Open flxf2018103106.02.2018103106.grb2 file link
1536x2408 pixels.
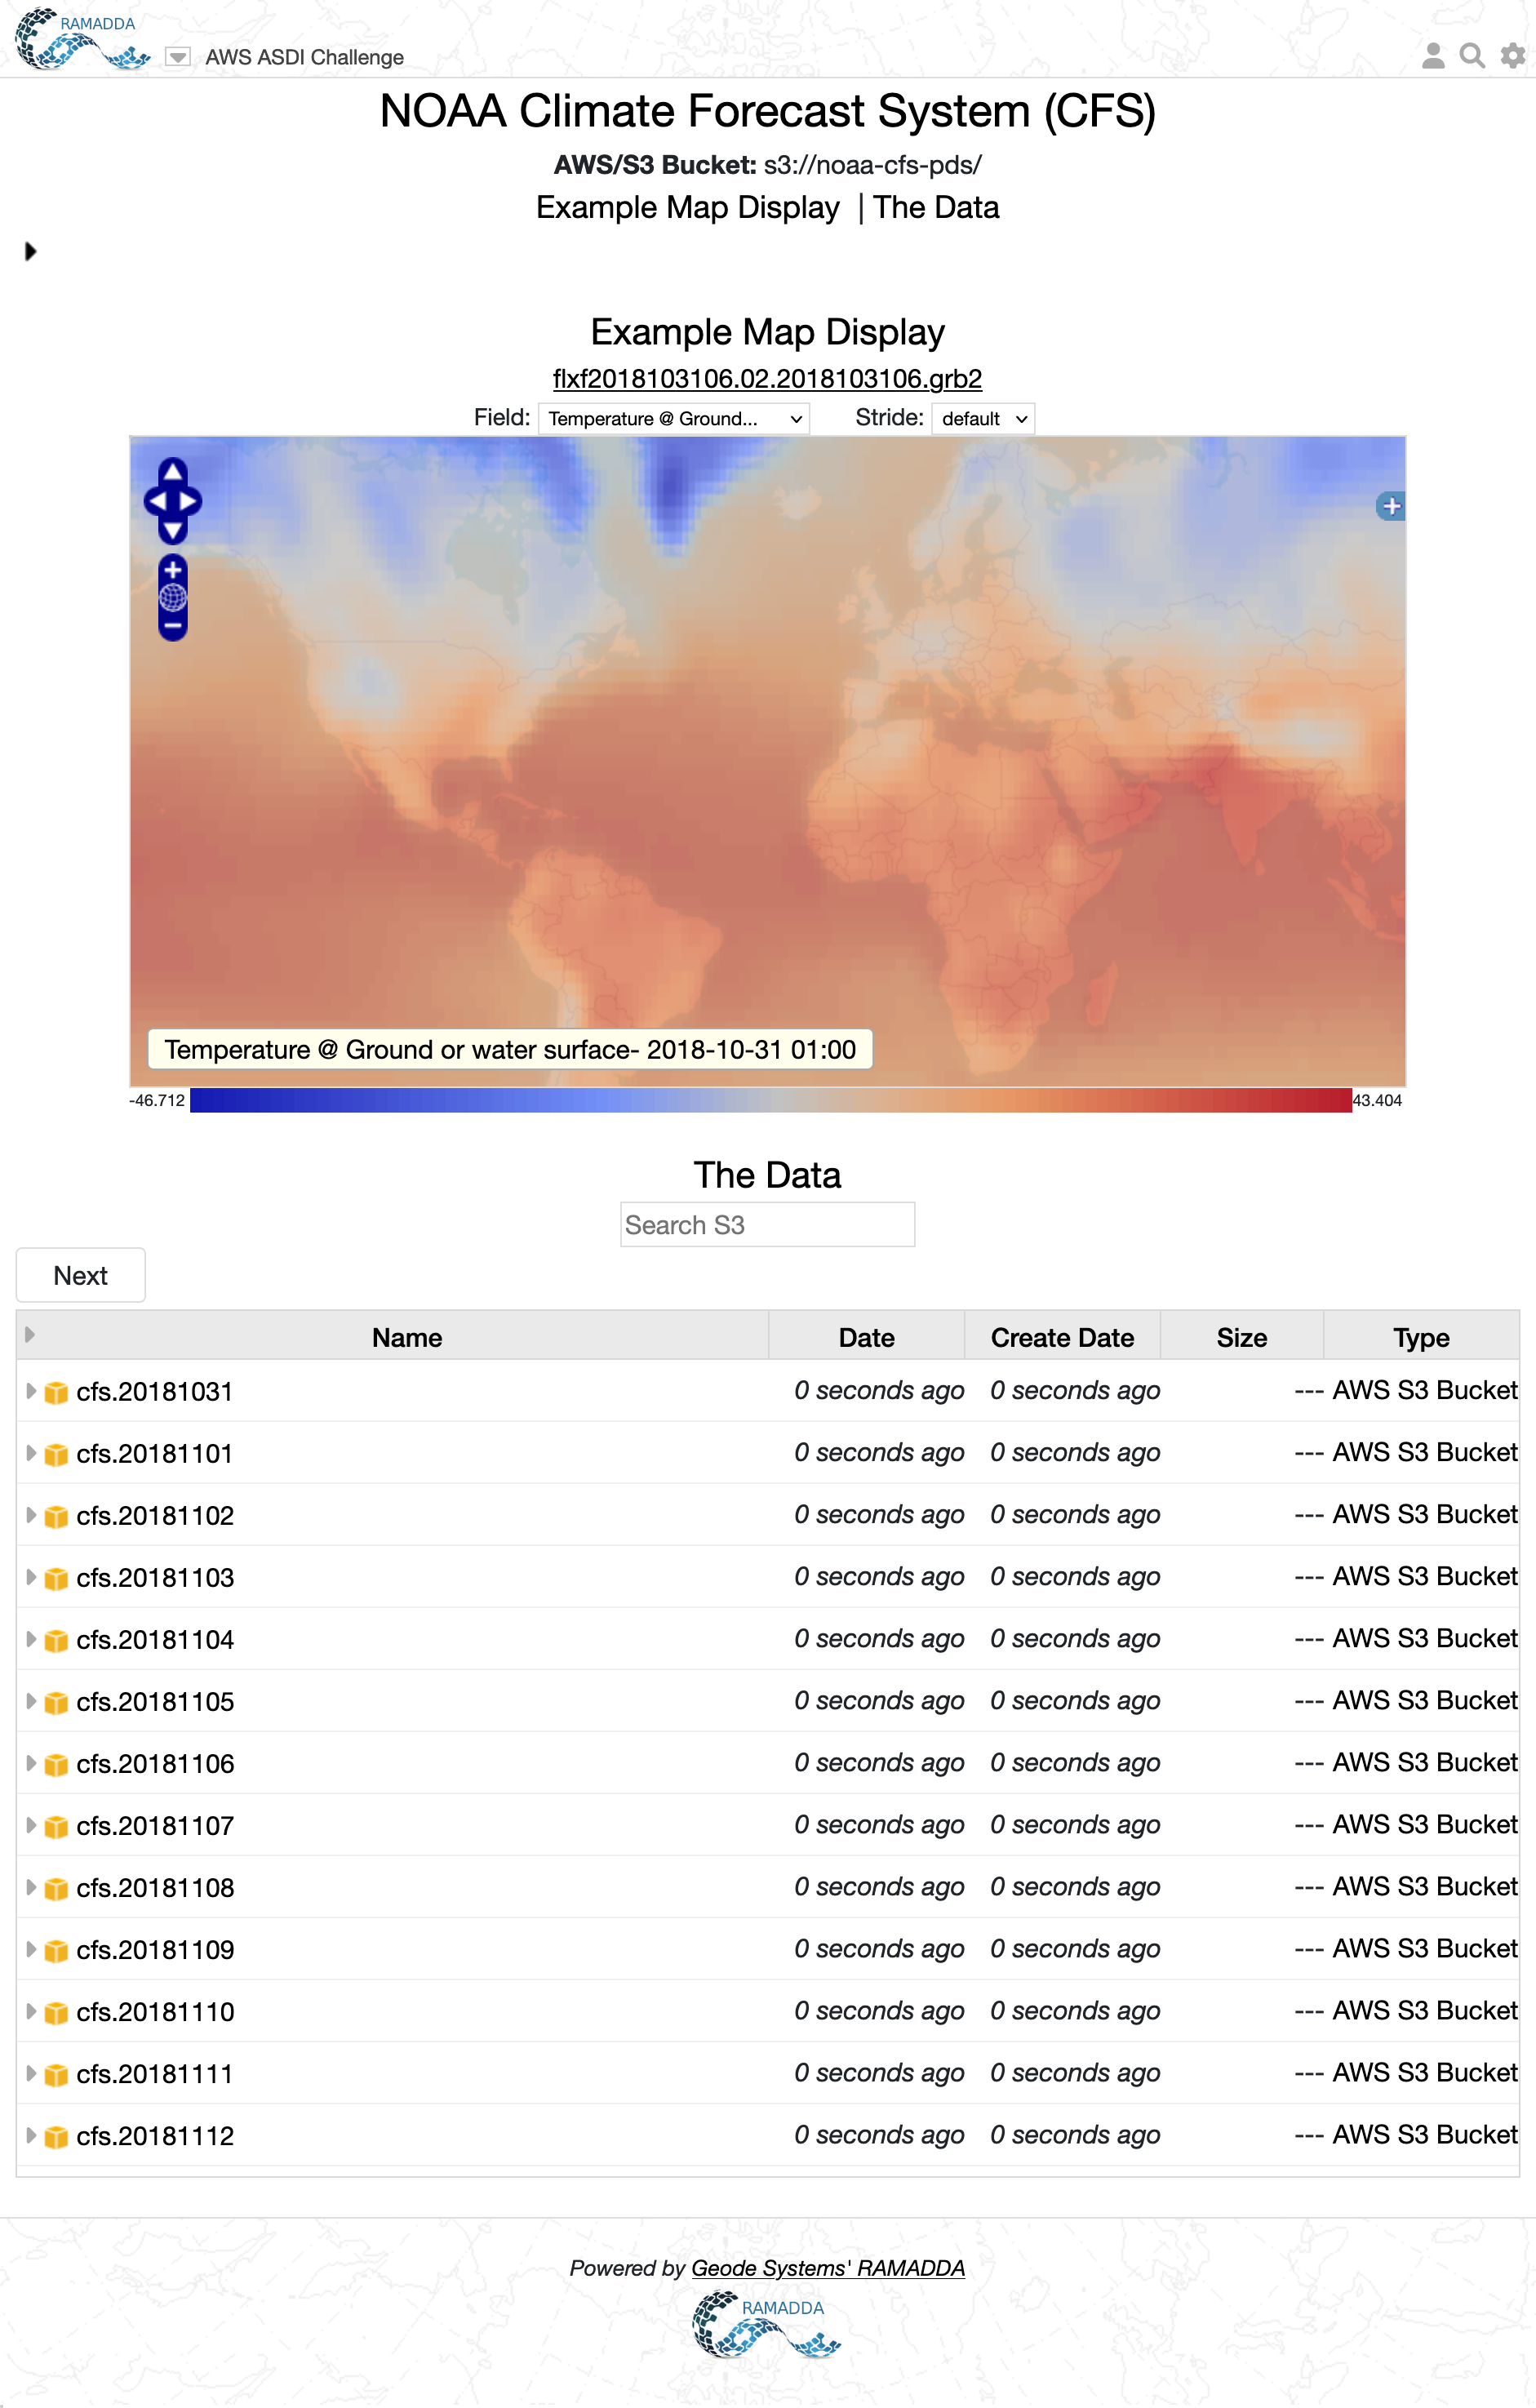[x=767, y=379]
